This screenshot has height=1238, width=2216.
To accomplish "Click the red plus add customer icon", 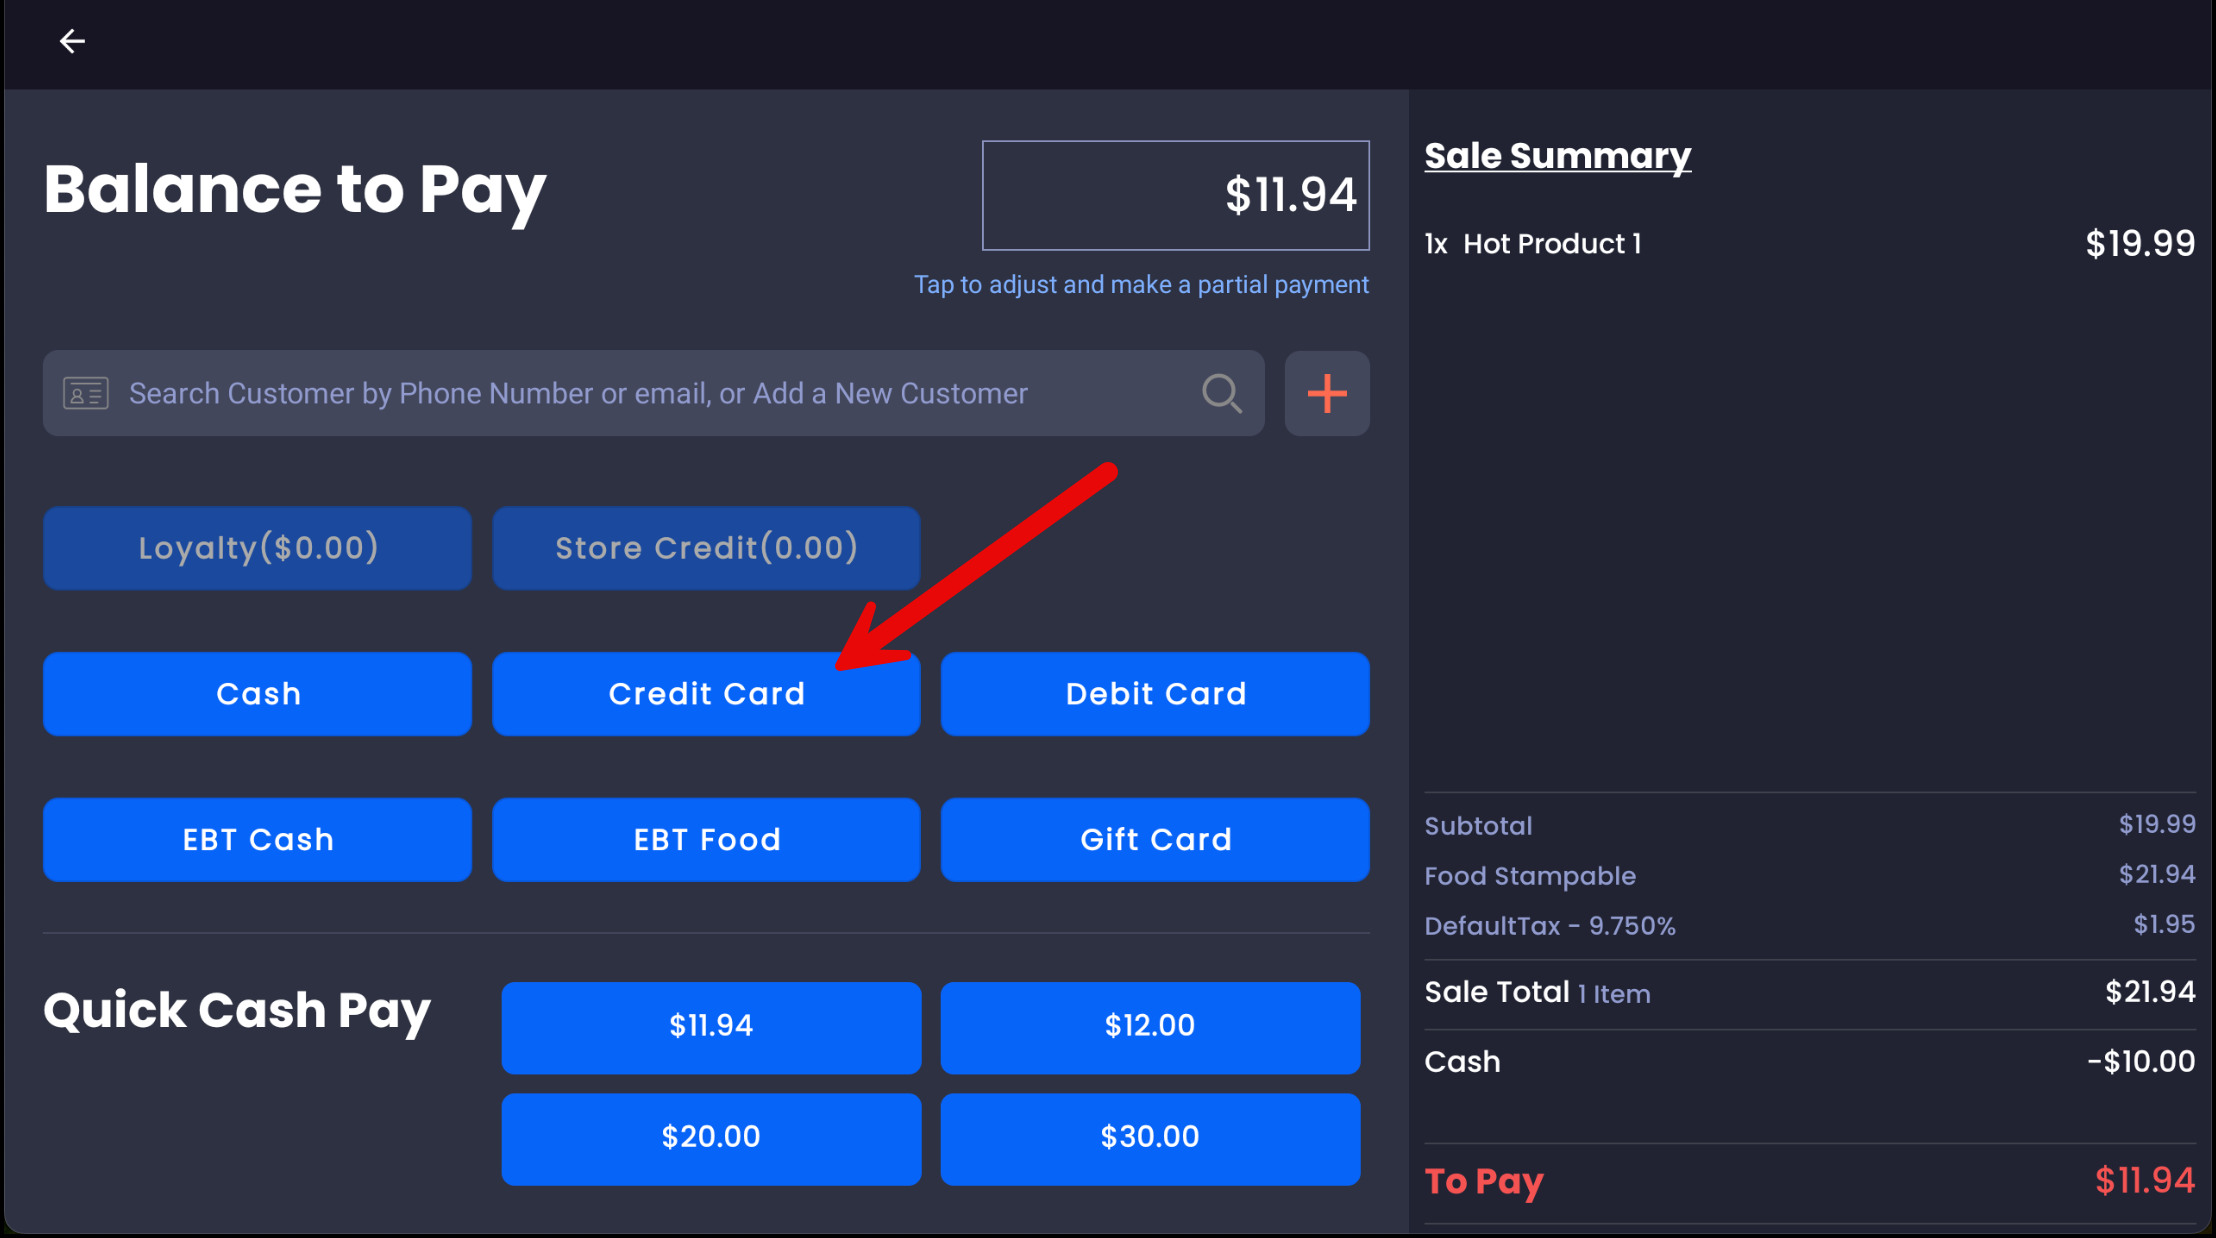I will coord(1327,393).
